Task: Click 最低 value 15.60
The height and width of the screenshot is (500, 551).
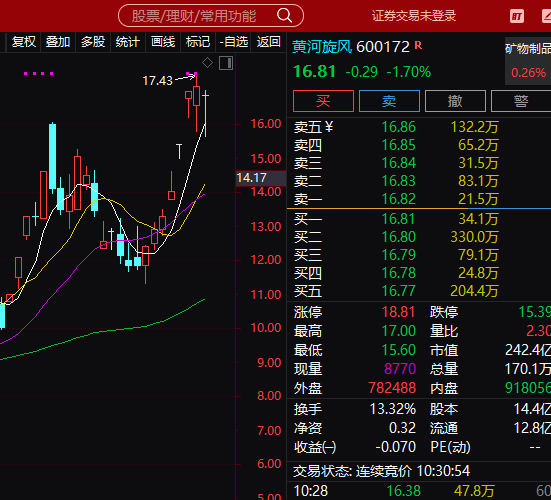Action: [x=398, y=350]
